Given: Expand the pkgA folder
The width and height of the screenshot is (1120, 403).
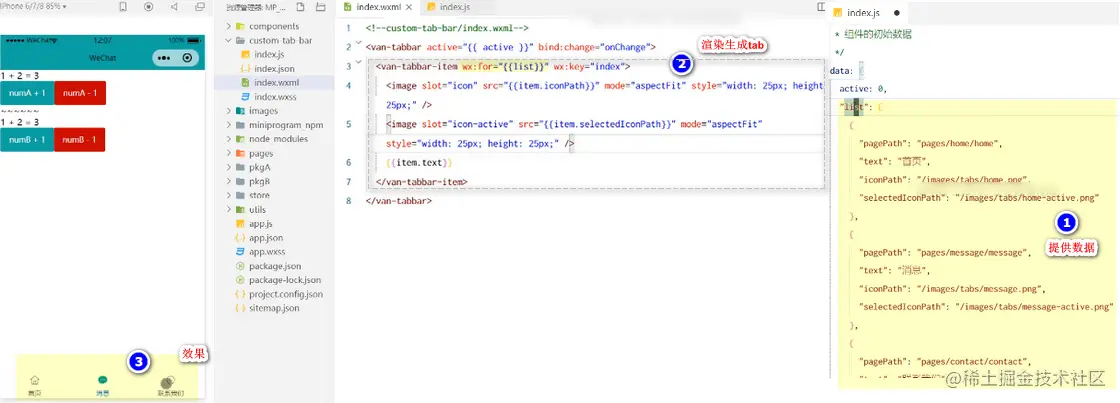Looking at the screenshot, I should click(229, 167).
